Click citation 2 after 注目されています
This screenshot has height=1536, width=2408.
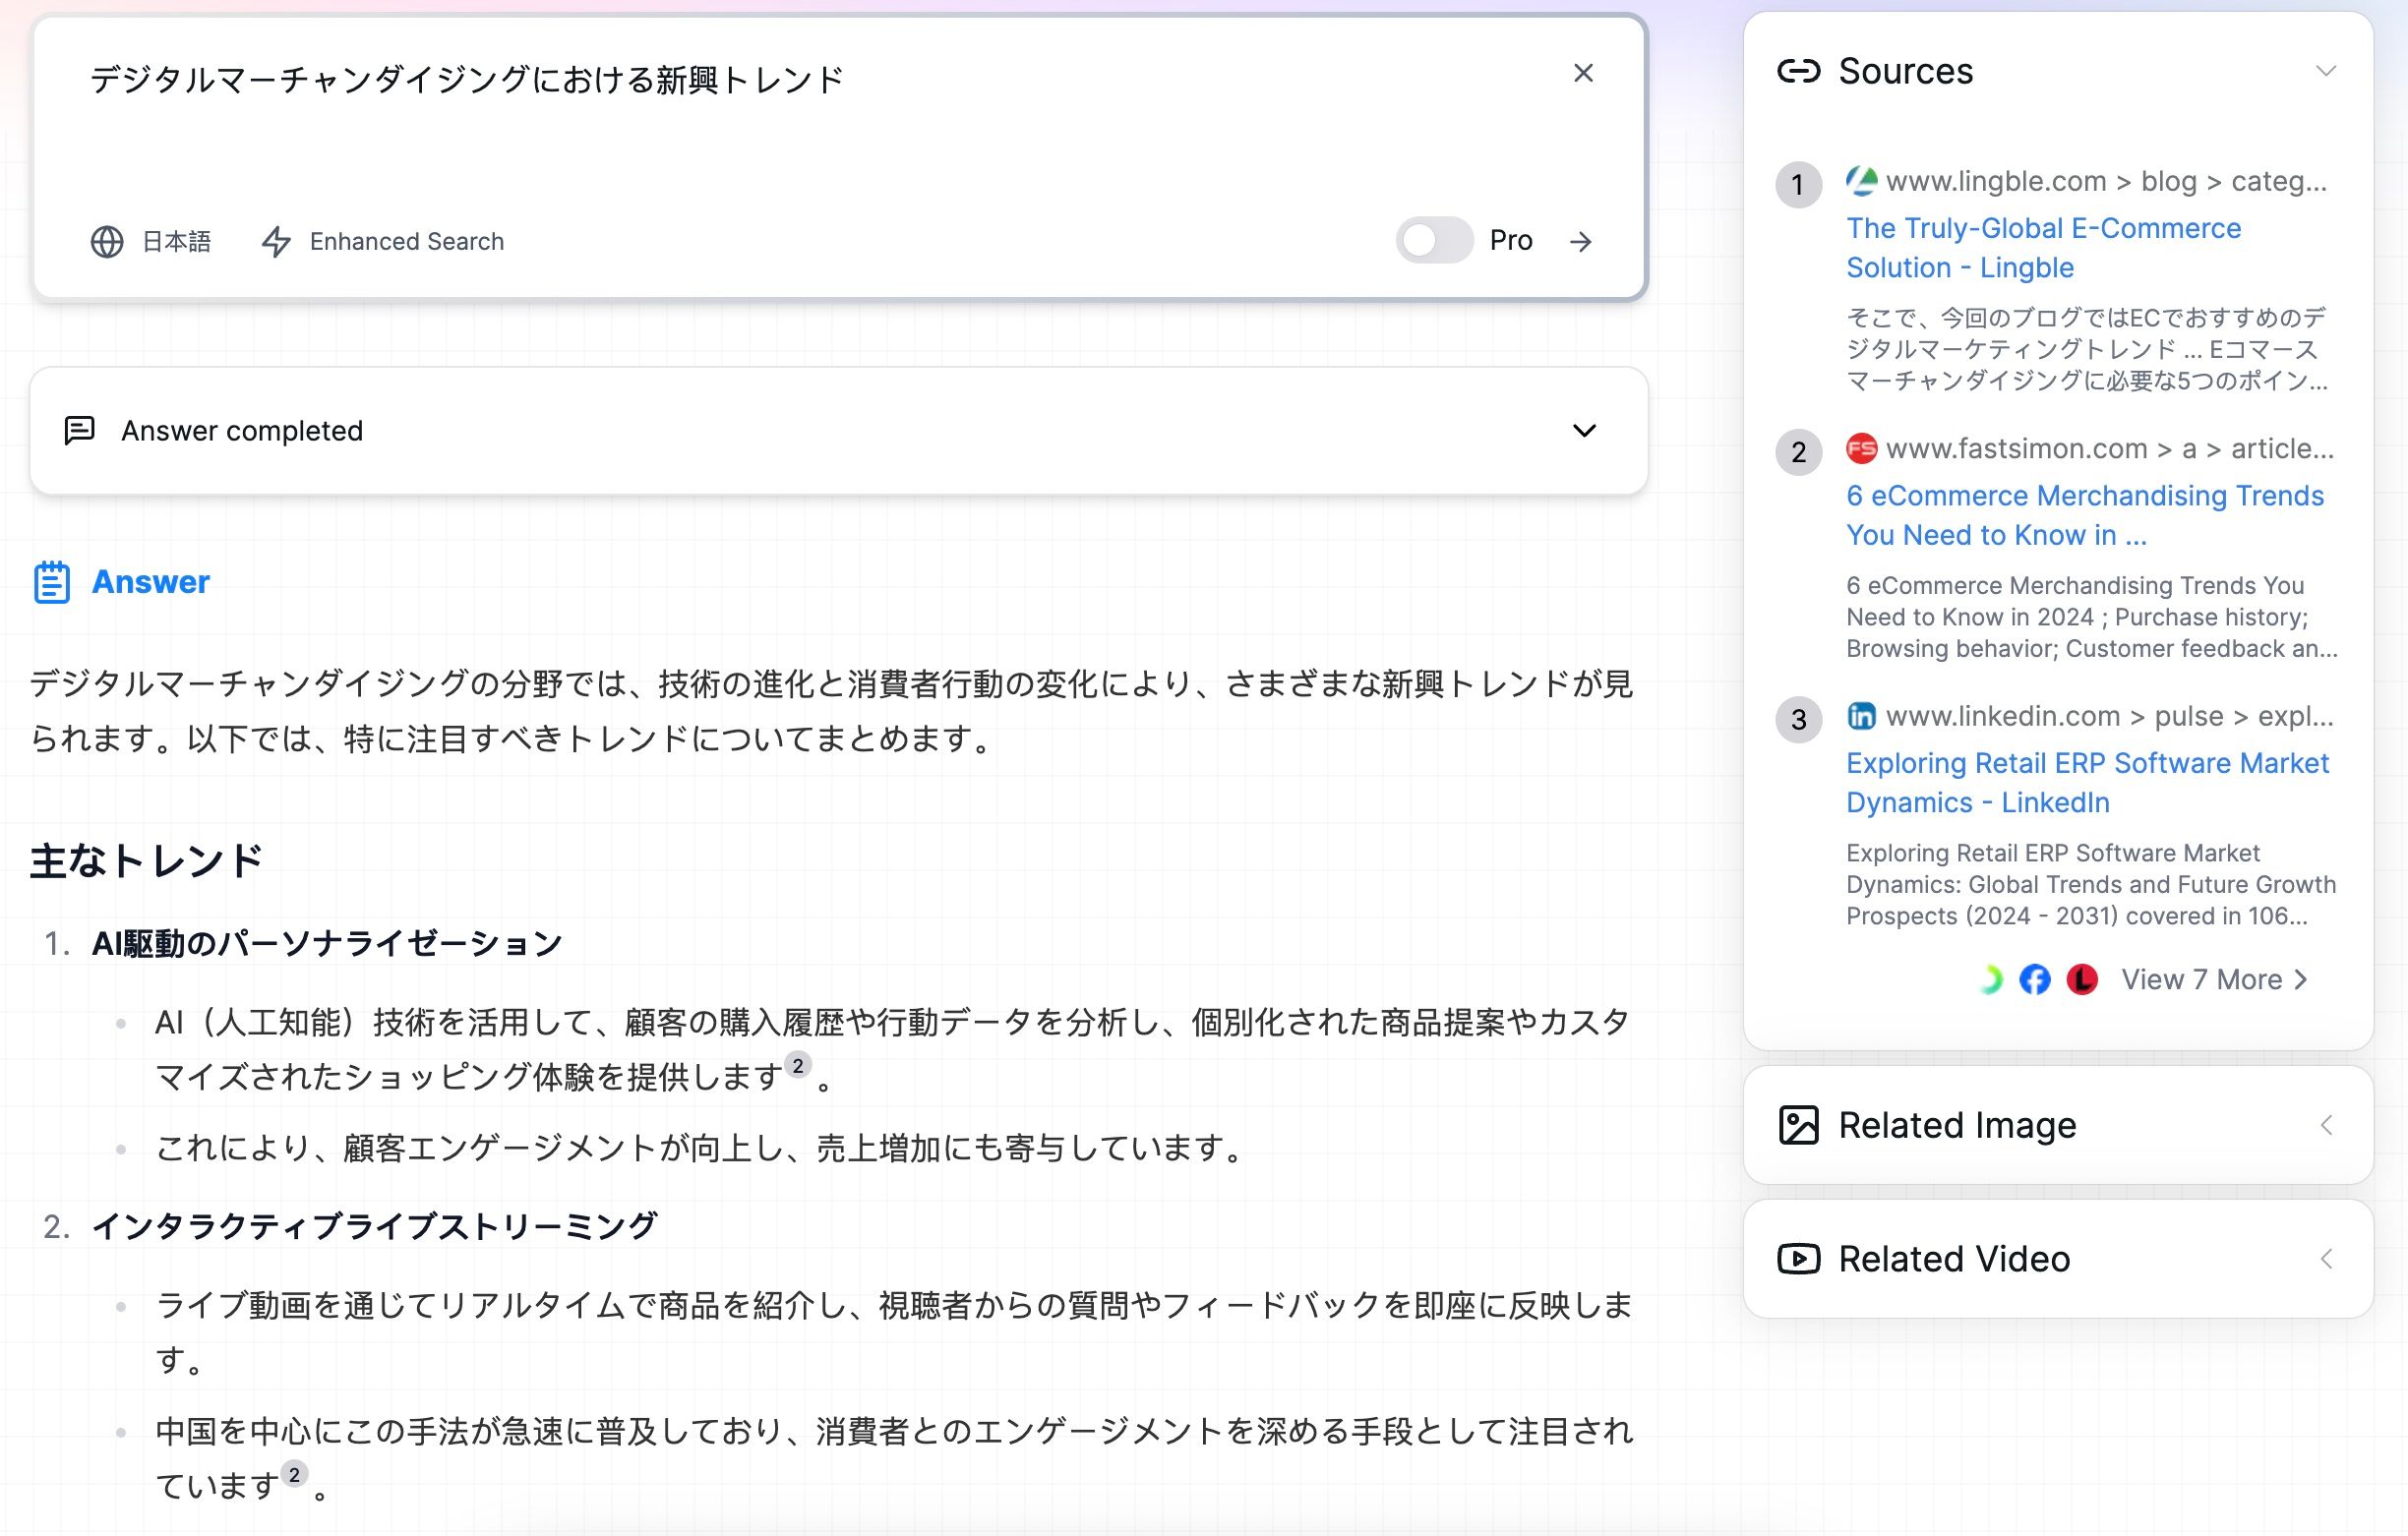pos(294,1475)
